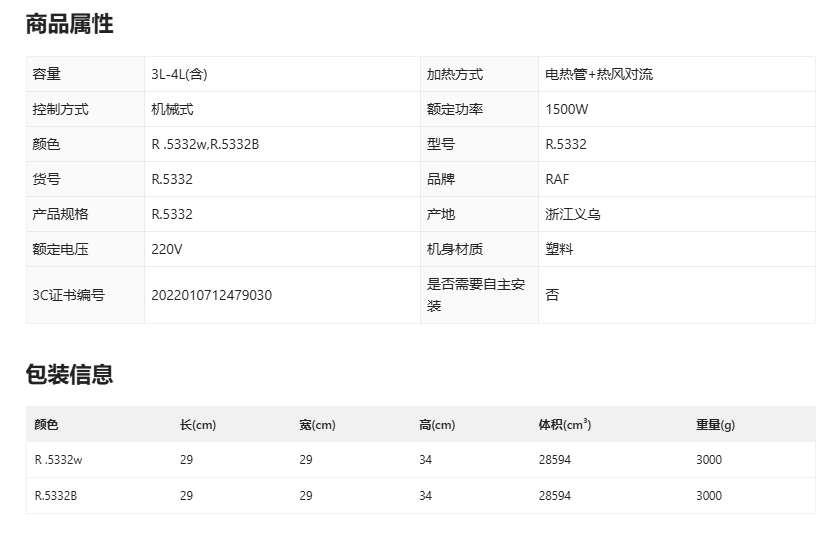This screenshot has height=541, width=833.
Task: Select the R.5332B row in packaging table
Action: point(56,495)
